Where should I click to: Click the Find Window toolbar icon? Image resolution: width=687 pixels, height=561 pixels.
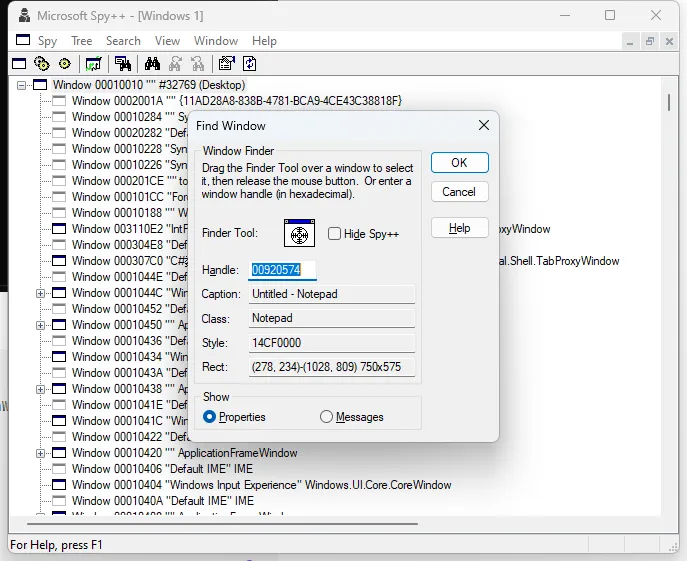(123, 64)
